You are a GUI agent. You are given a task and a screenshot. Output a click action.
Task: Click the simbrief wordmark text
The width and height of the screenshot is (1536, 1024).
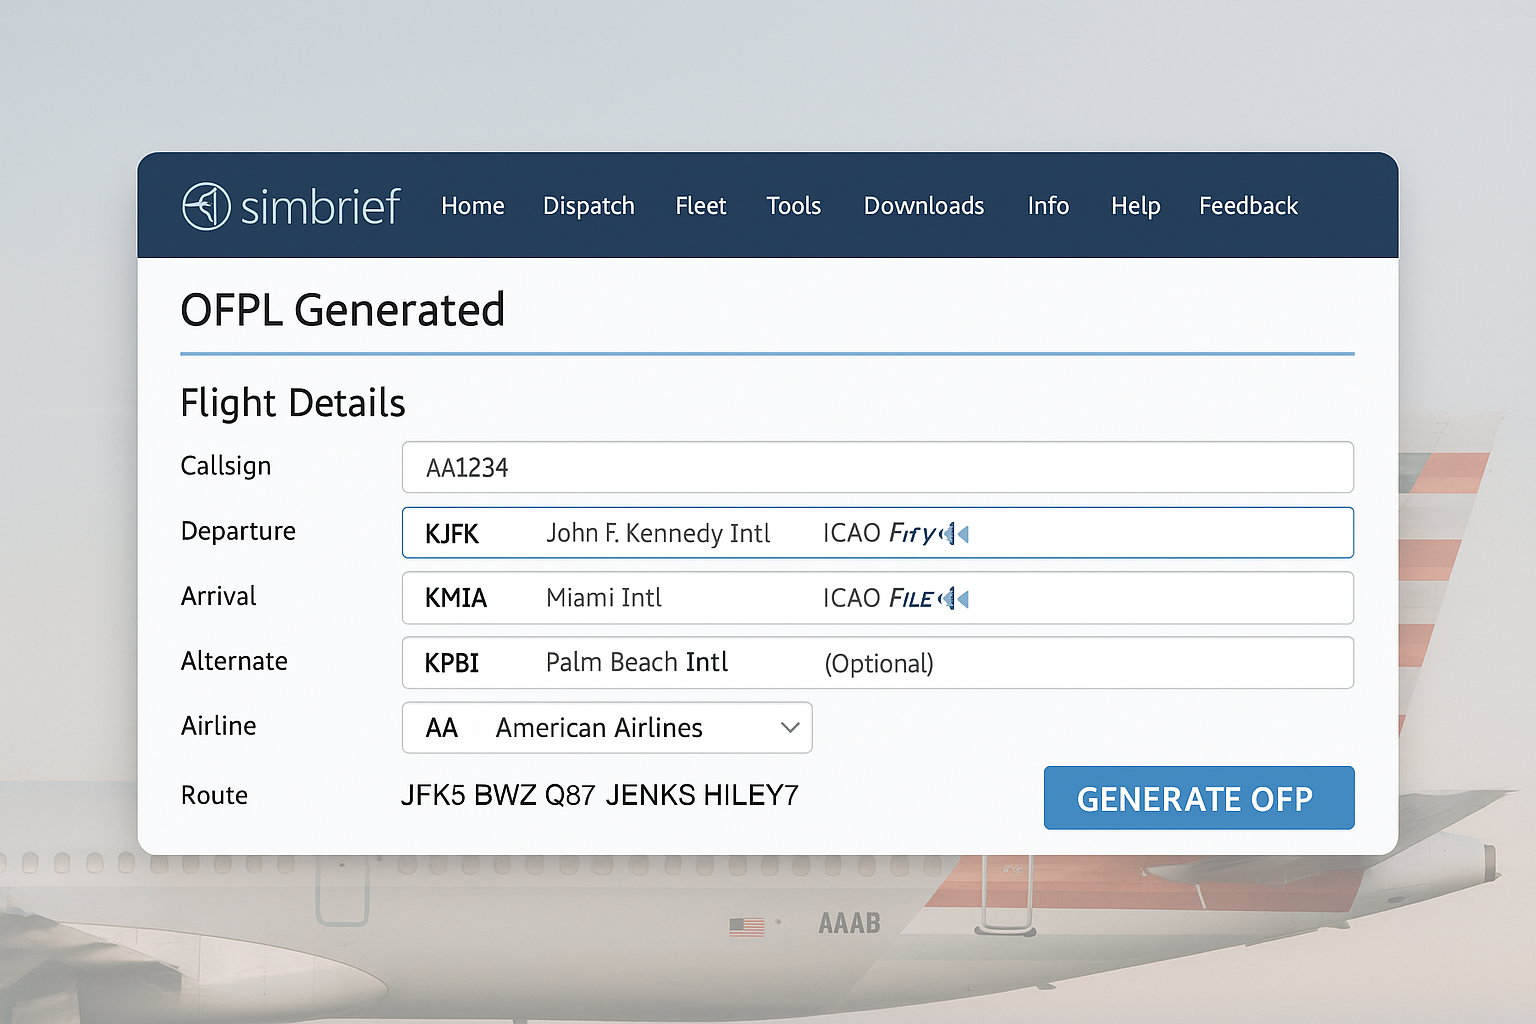[x=320, y=206]
